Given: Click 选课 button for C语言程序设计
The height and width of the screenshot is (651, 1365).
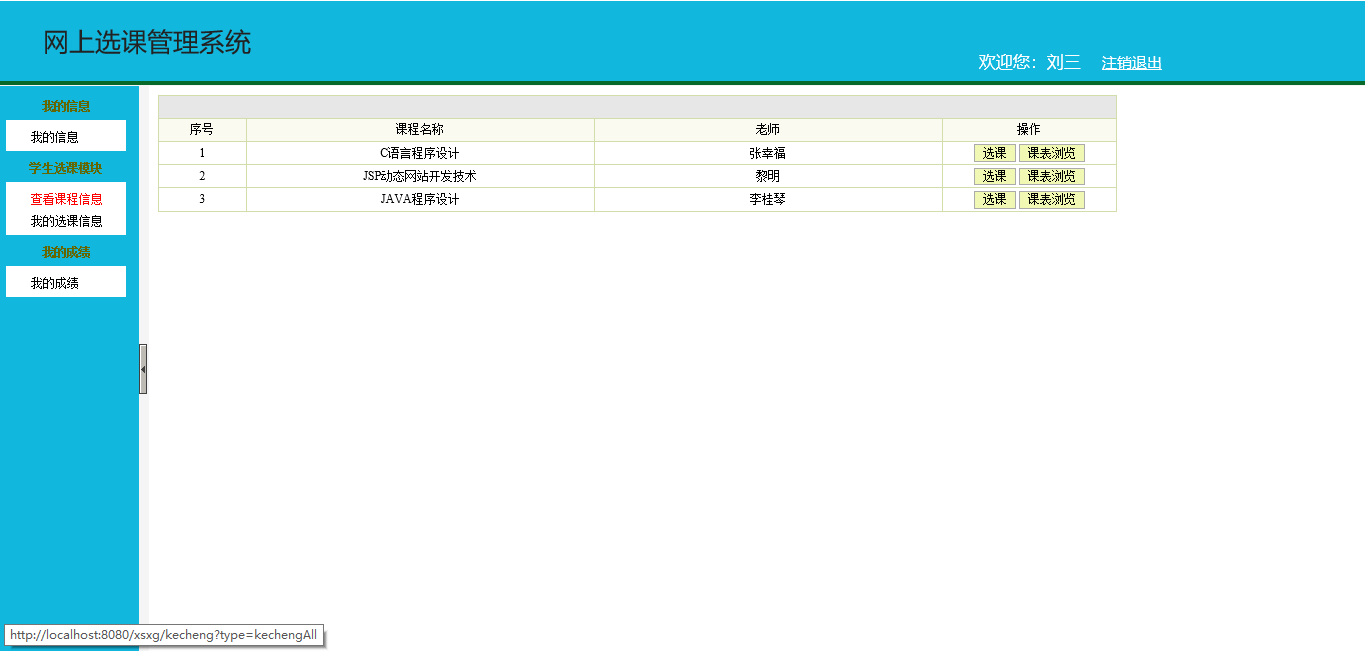Looking at the screenshot, I should (x=994, y=153).
